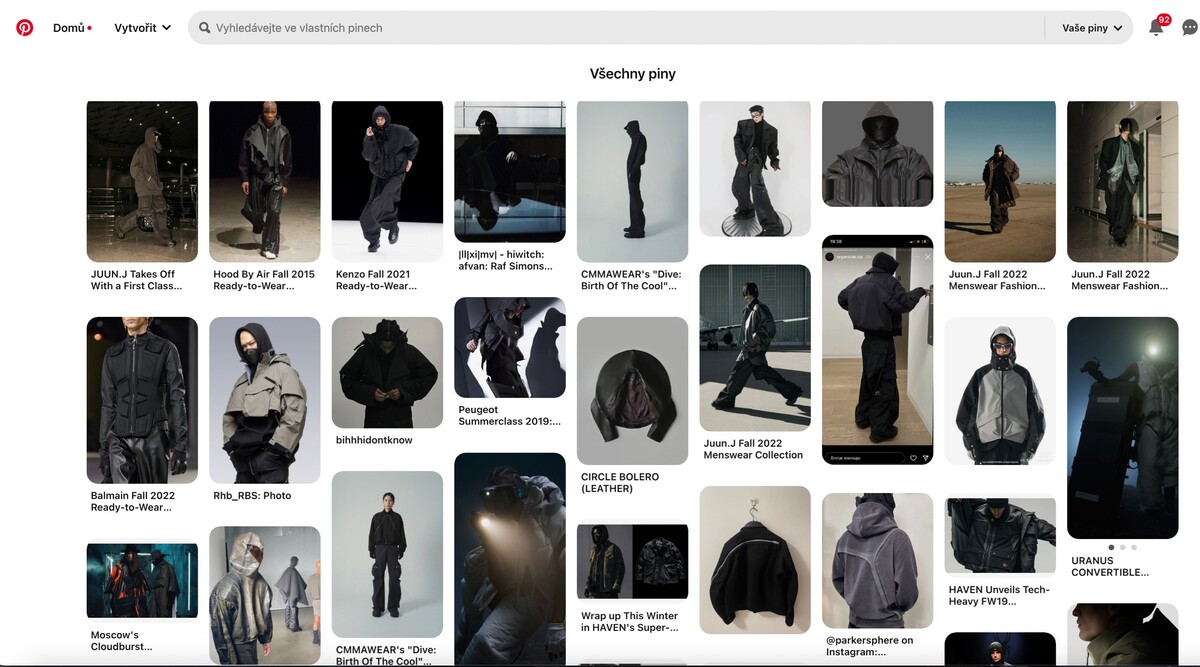1200x667 pixels.
Task: Open the bihhhidontknow pin image
Action: (387, 372)
